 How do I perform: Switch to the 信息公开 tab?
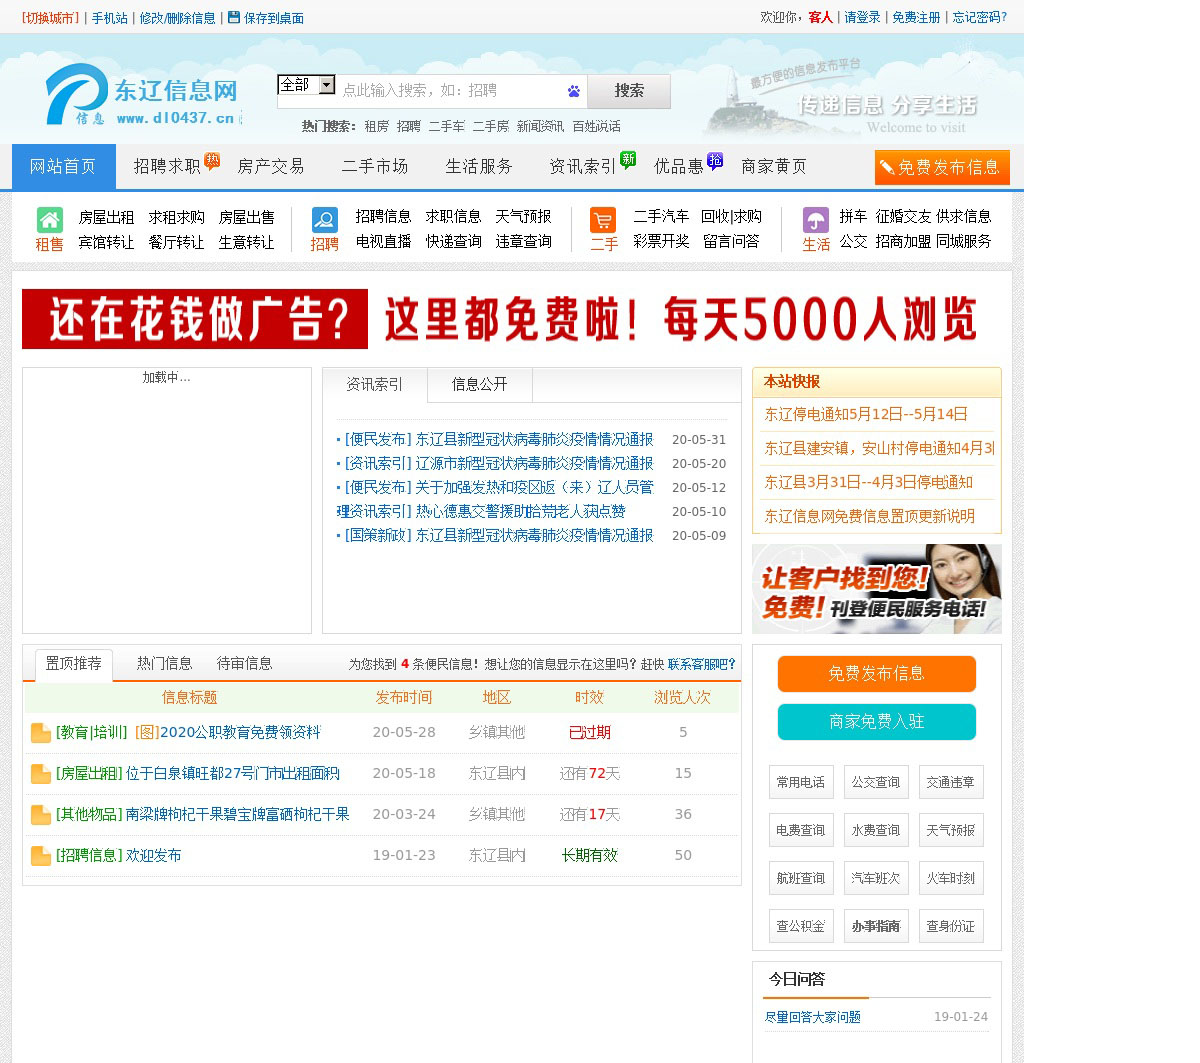pyautogui.click(x=479, y=384)
